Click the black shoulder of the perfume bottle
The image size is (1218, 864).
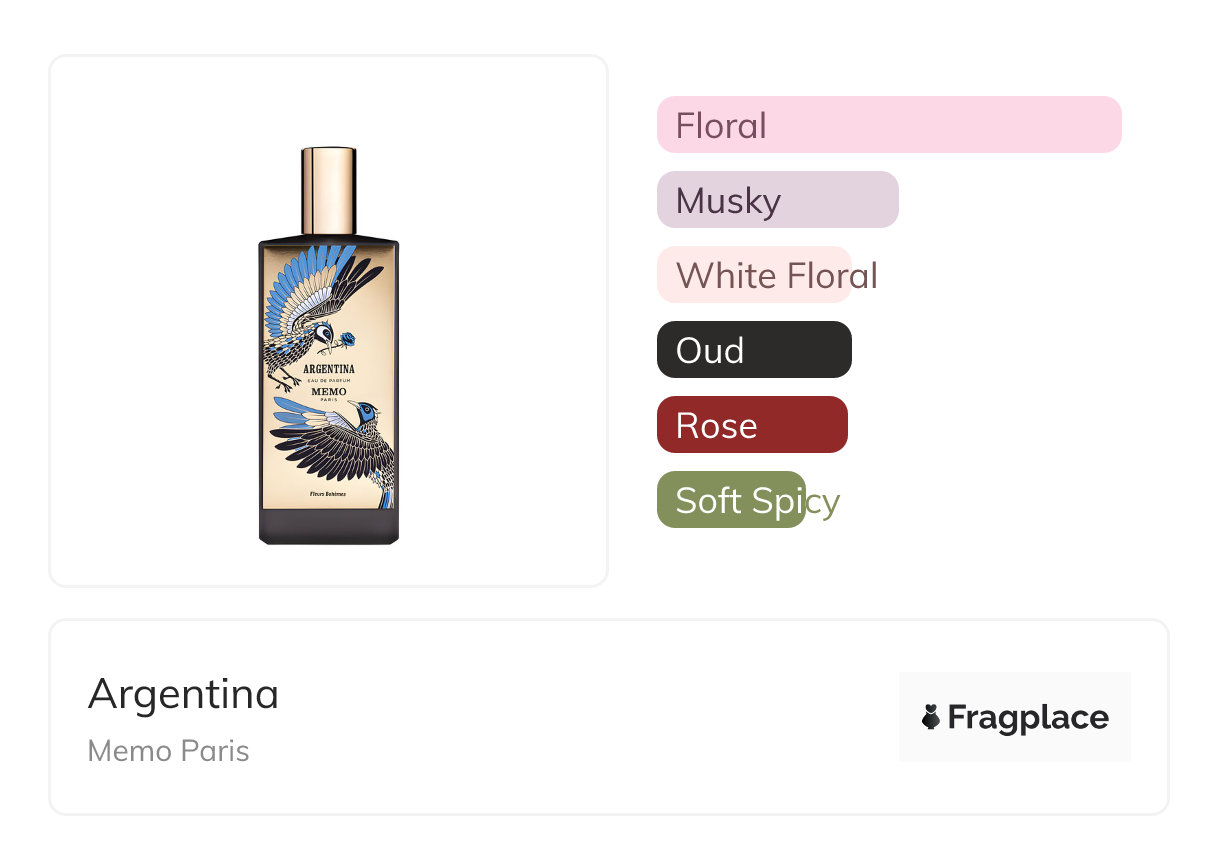click(329, 241)
